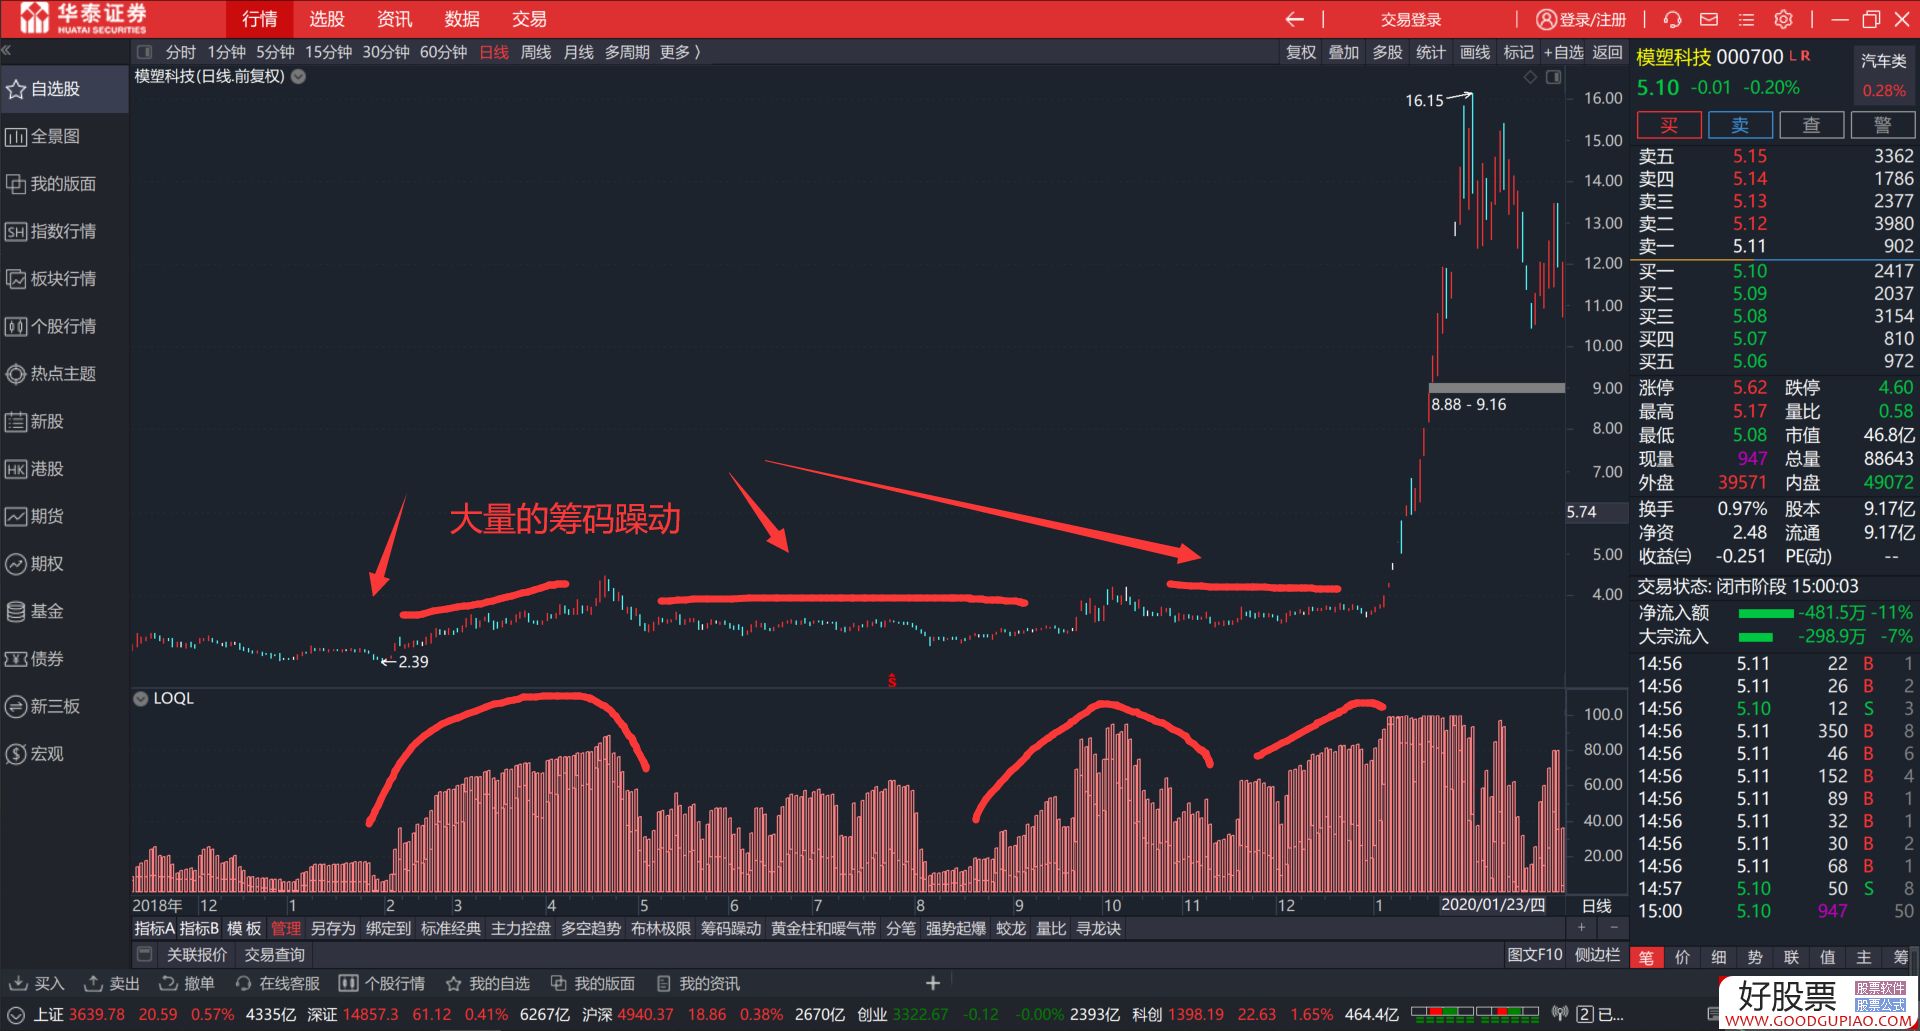Screen dimensions: 1920x1031
Task: Toggle the left panel icon beside 分时
Action: 145,52
